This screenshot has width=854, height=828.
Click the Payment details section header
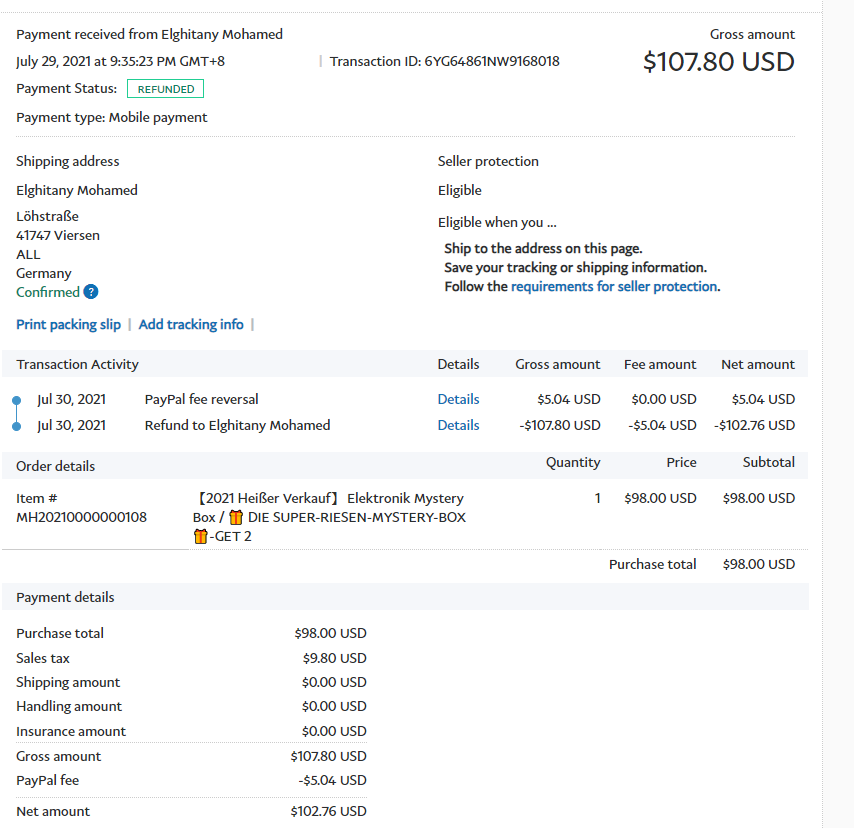tap(65, 597)
